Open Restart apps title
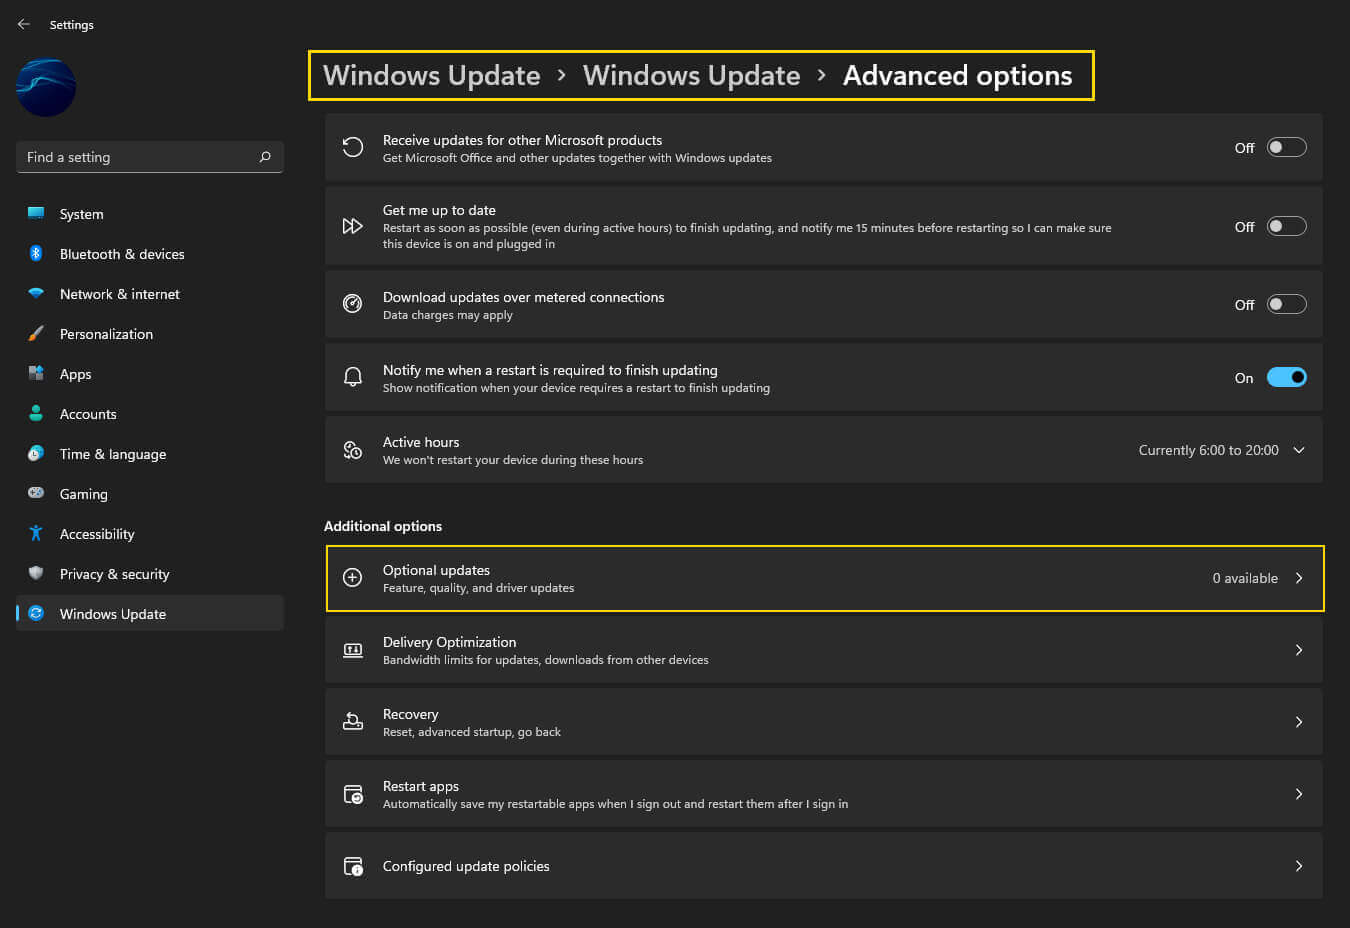The width and height of the screenshot is (1350, 928). [421, 786]
